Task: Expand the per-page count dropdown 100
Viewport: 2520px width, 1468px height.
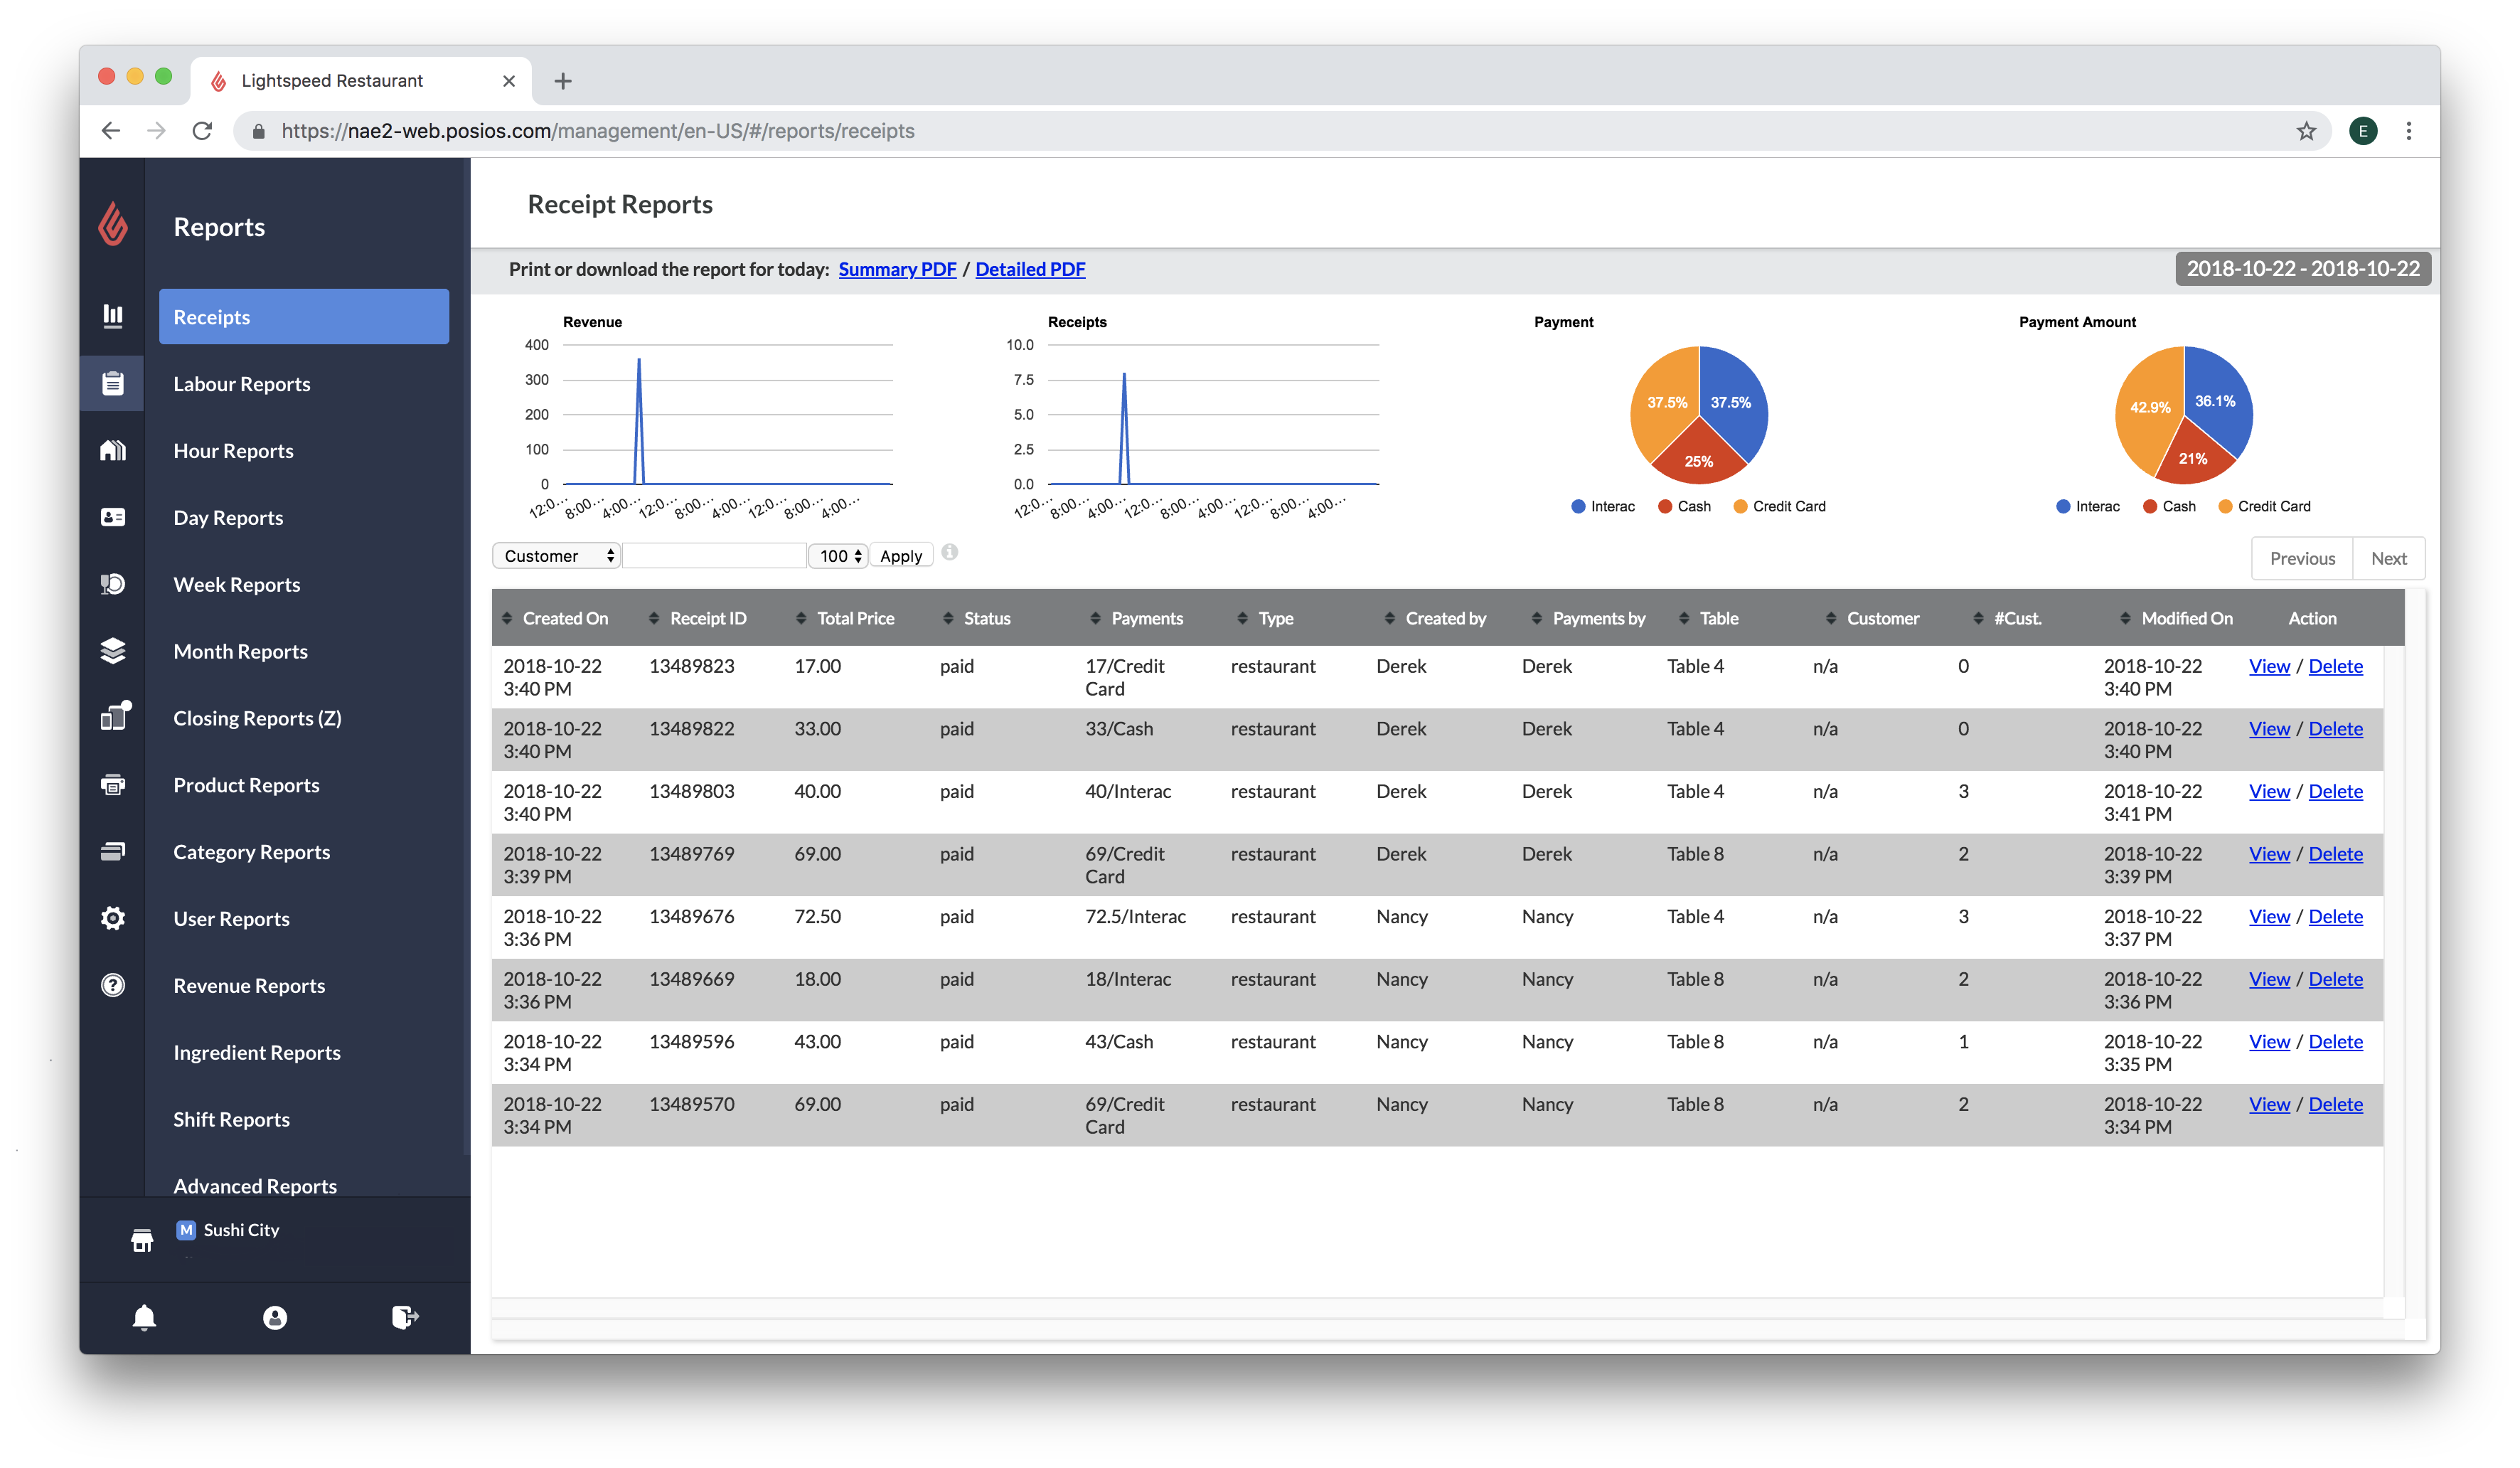Action: [840, 555]
